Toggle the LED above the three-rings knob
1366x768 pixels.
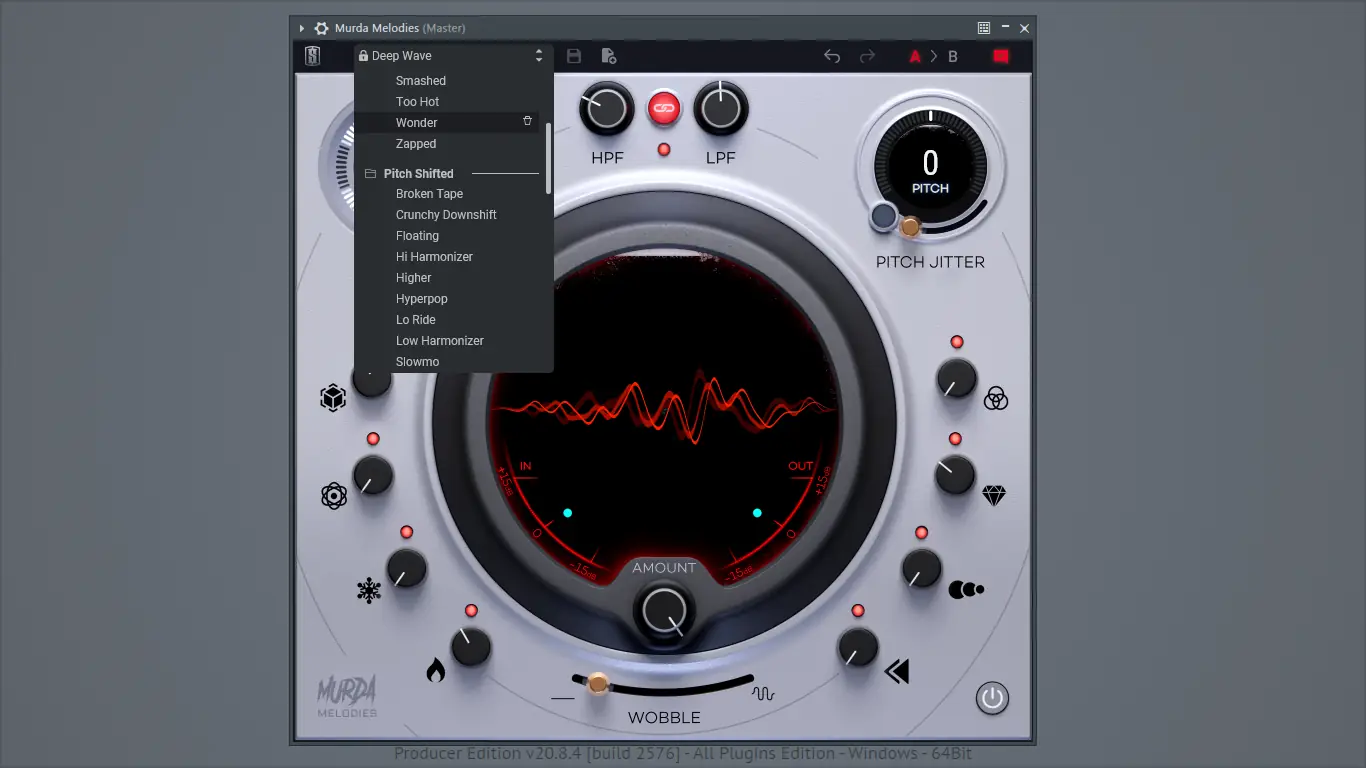(x=957, y=342)
